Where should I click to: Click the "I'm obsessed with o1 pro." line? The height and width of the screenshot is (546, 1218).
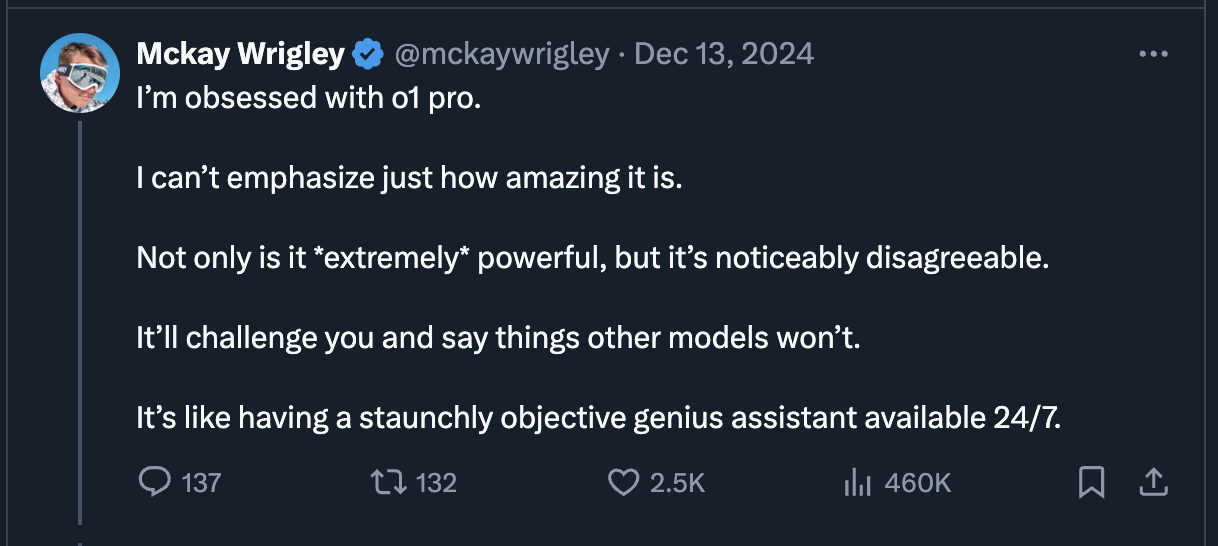310,101
